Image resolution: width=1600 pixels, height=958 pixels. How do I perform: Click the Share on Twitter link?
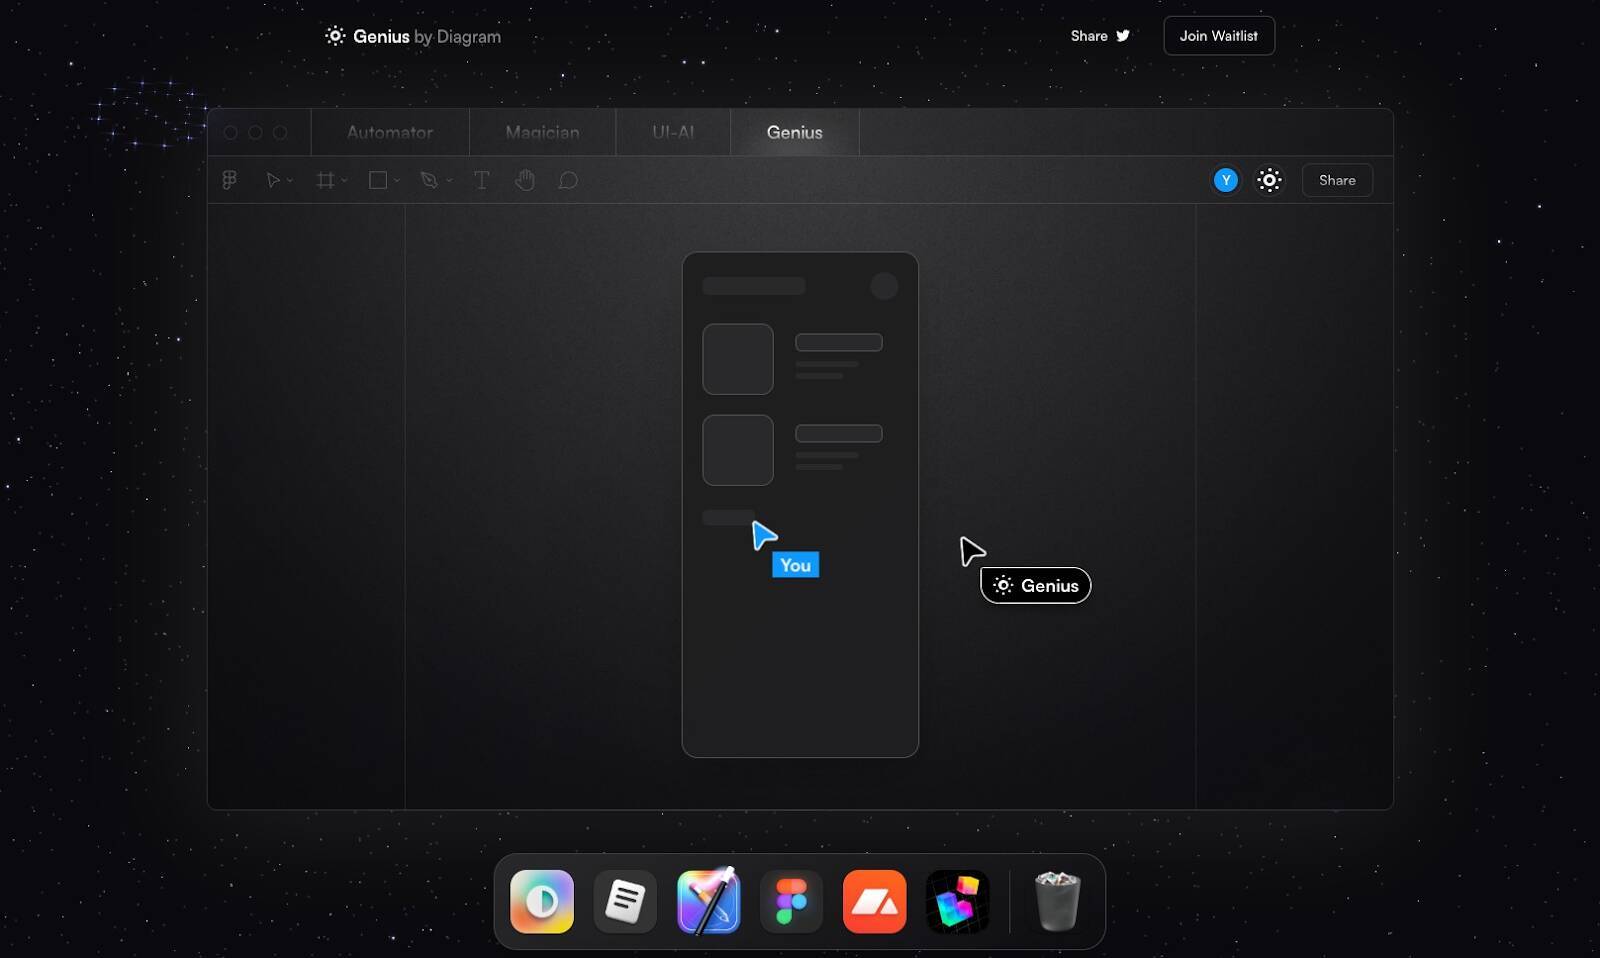pos(1099,36)
